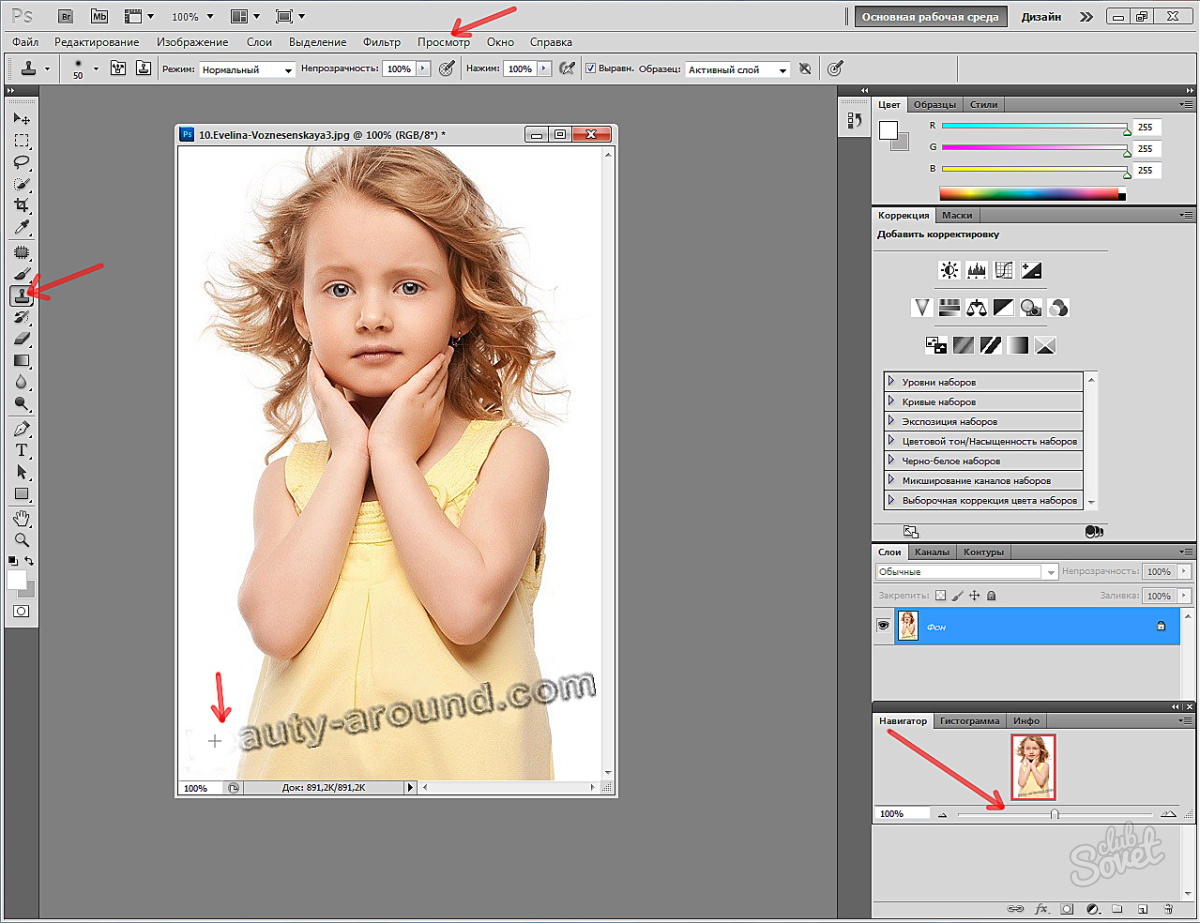
Task: Add a Gradient Map adjustment icon
Action: tap(1018, 345)
